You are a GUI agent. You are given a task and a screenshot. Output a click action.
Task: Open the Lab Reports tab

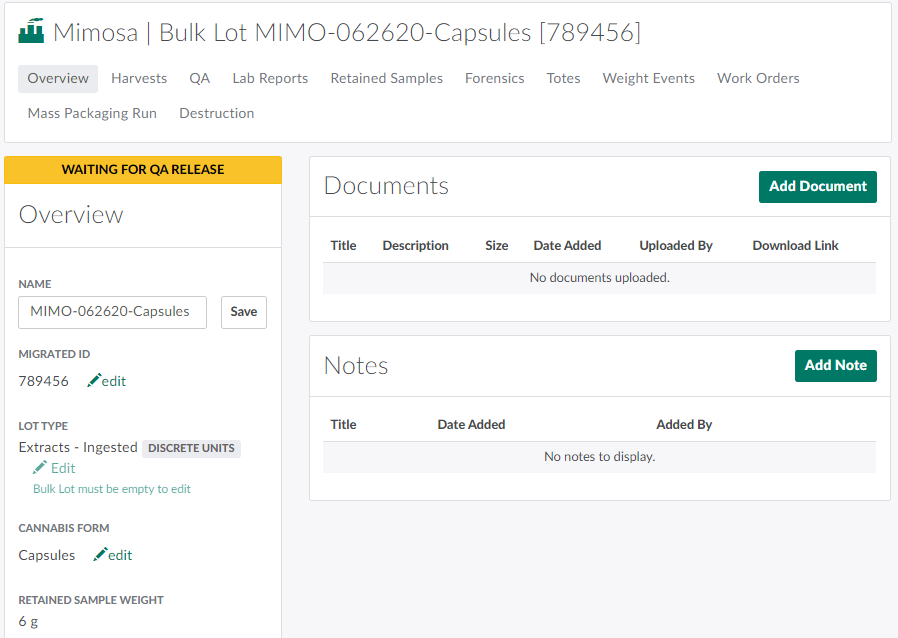(x=270, y=78)
